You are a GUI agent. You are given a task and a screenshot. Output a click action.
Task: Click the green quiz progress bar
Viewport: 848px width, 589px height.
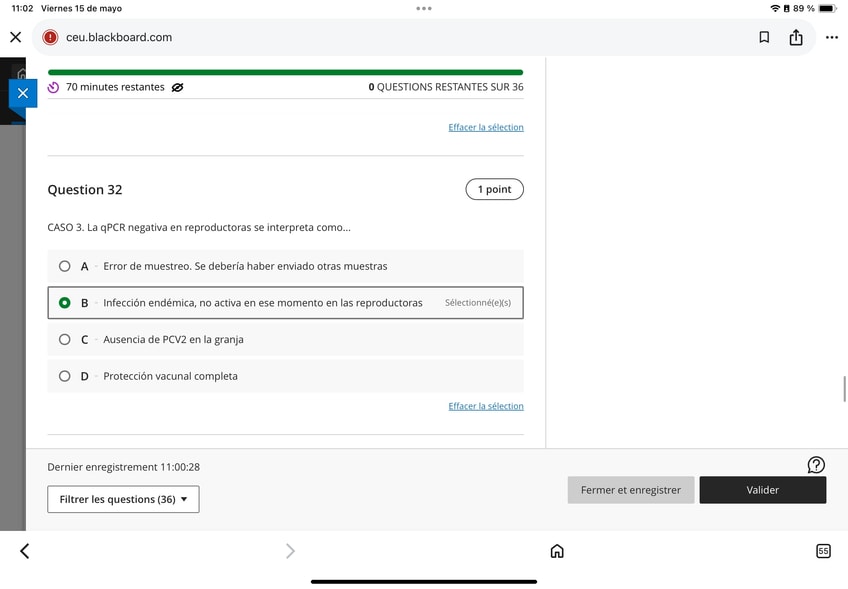(286, 72)
